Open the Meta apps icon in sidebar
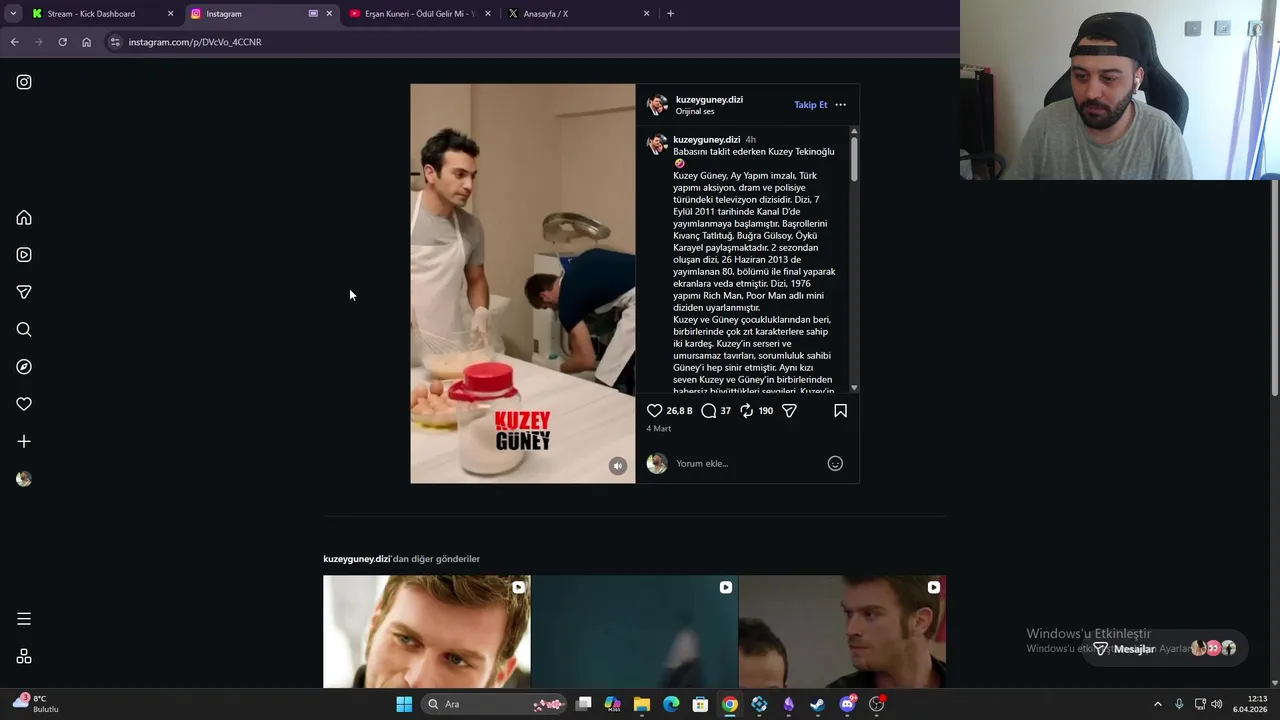The width and height of the screenshot is (1280, 720). coord(24,656)
